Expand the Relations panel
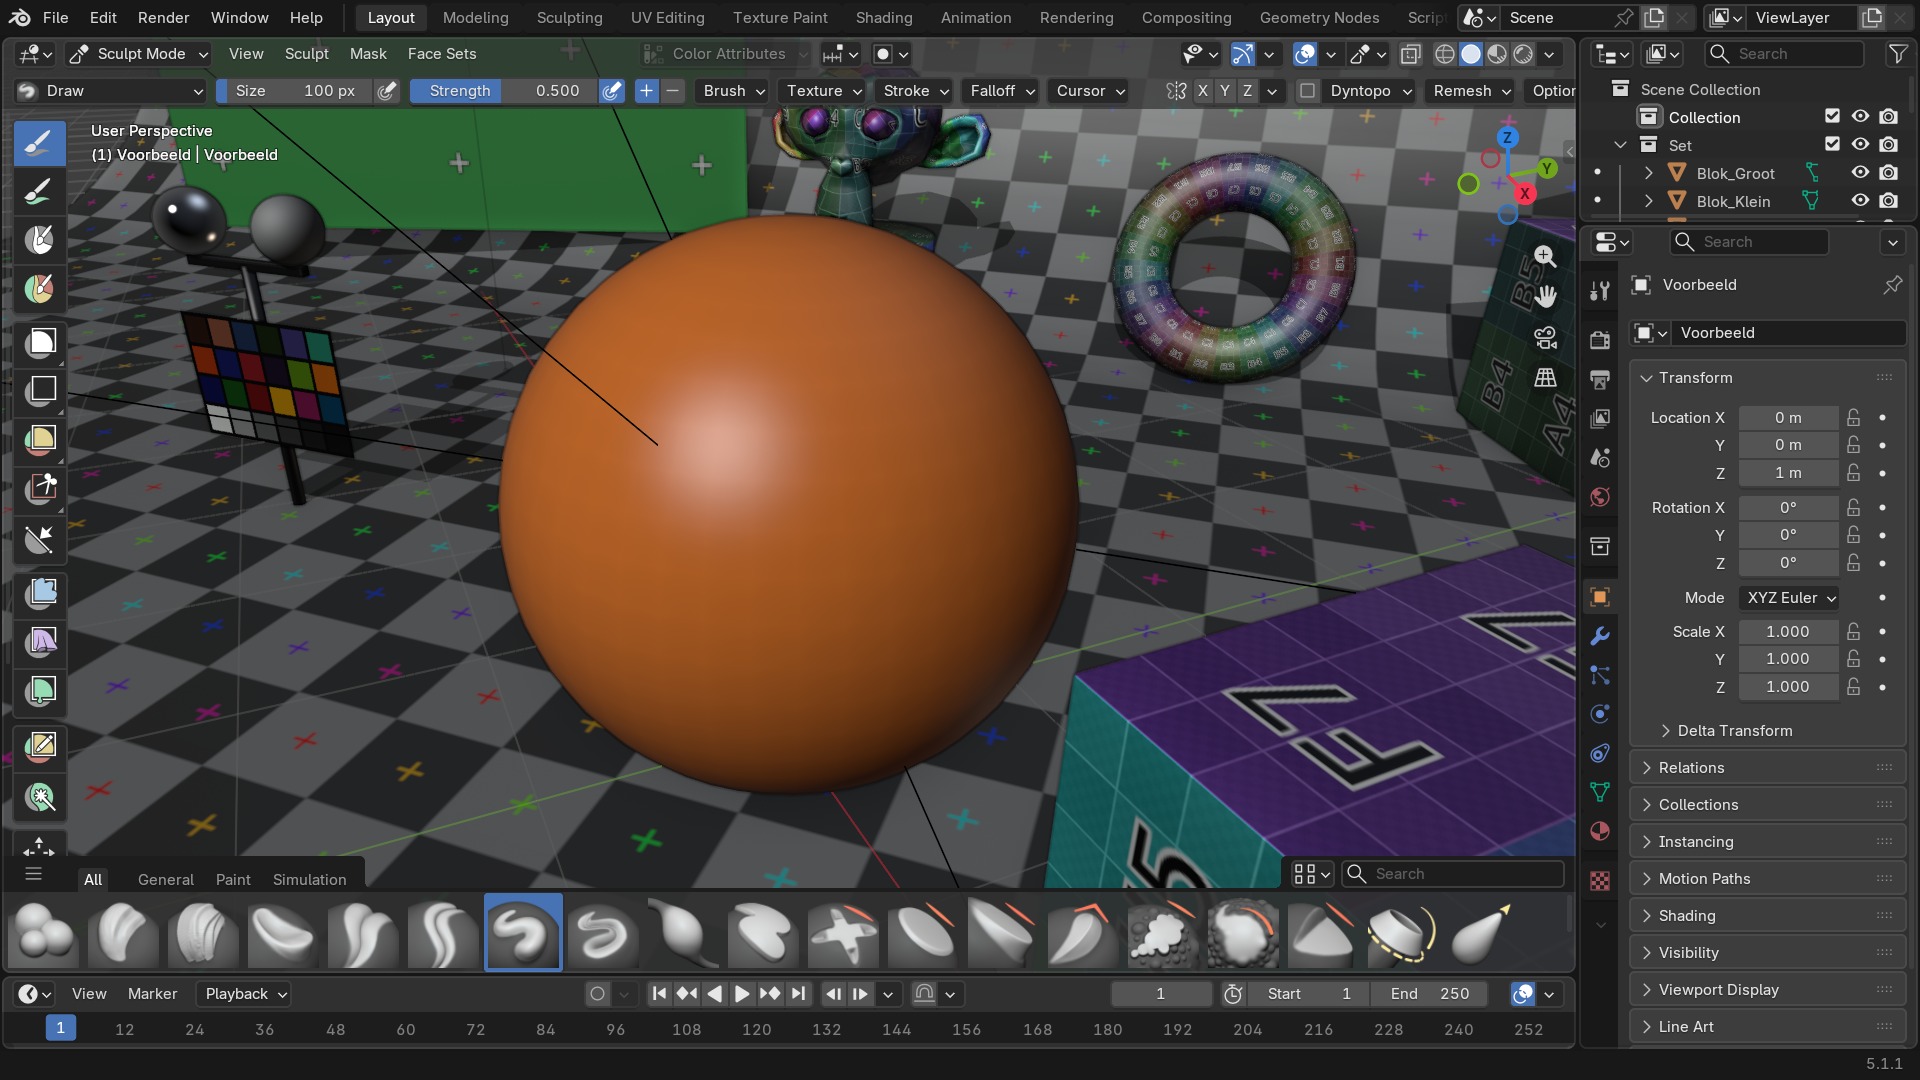The image size is (1920, 1080). coord(1767,768)
